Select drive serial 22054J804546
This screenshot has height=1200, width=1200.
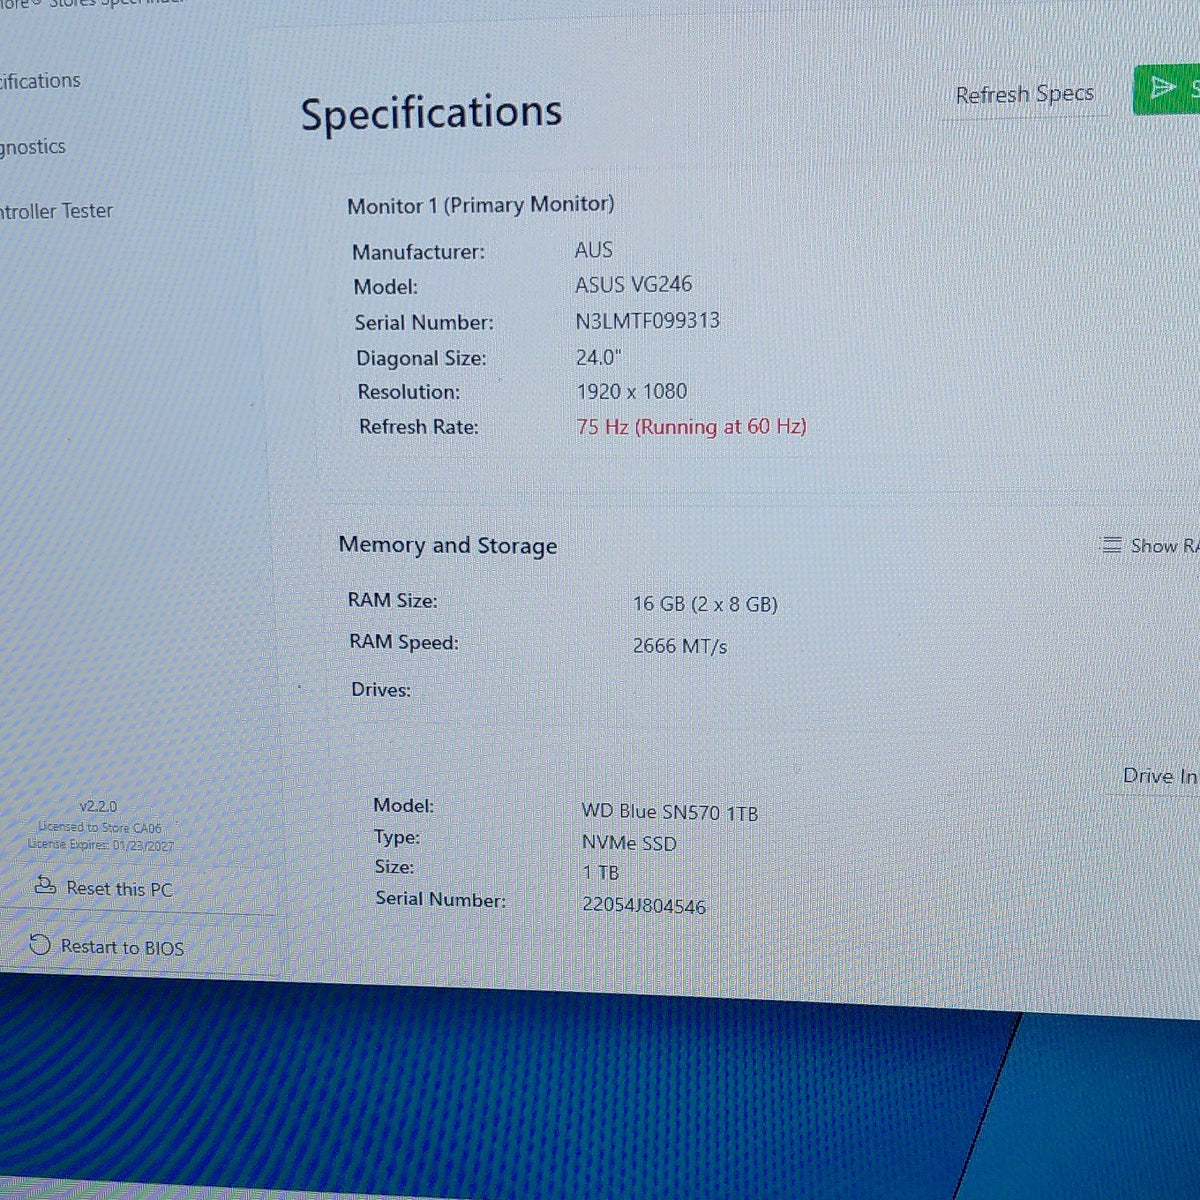pyautogui.click(x=644, y=906)
